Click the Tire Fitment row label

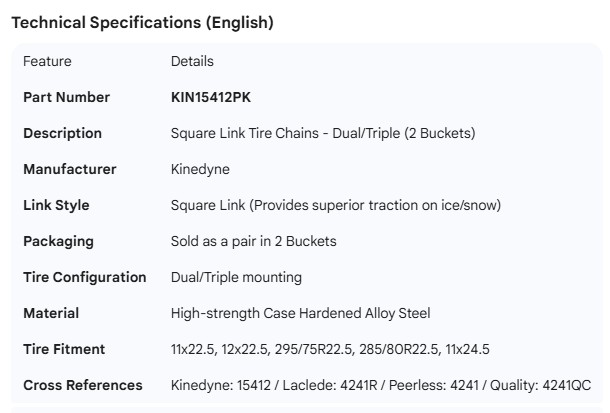pos(64,349)
